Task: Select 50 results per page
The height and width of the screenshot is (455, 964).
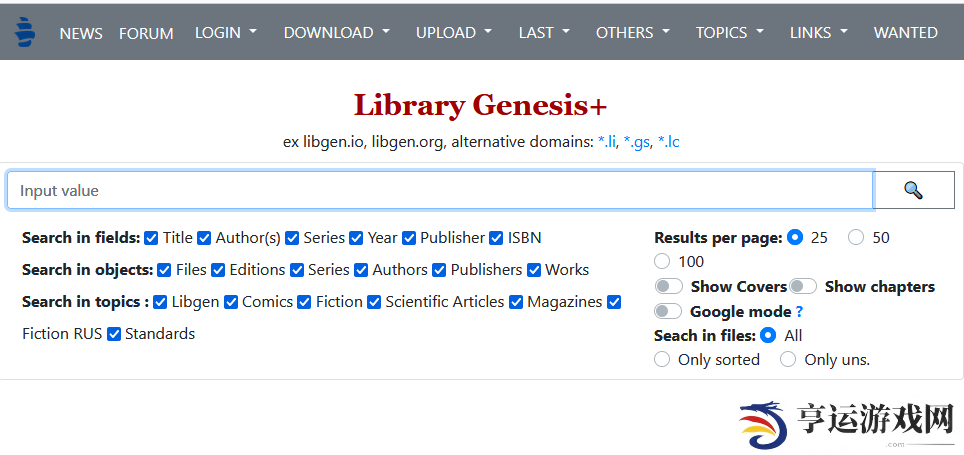Action: coord(856,237)
